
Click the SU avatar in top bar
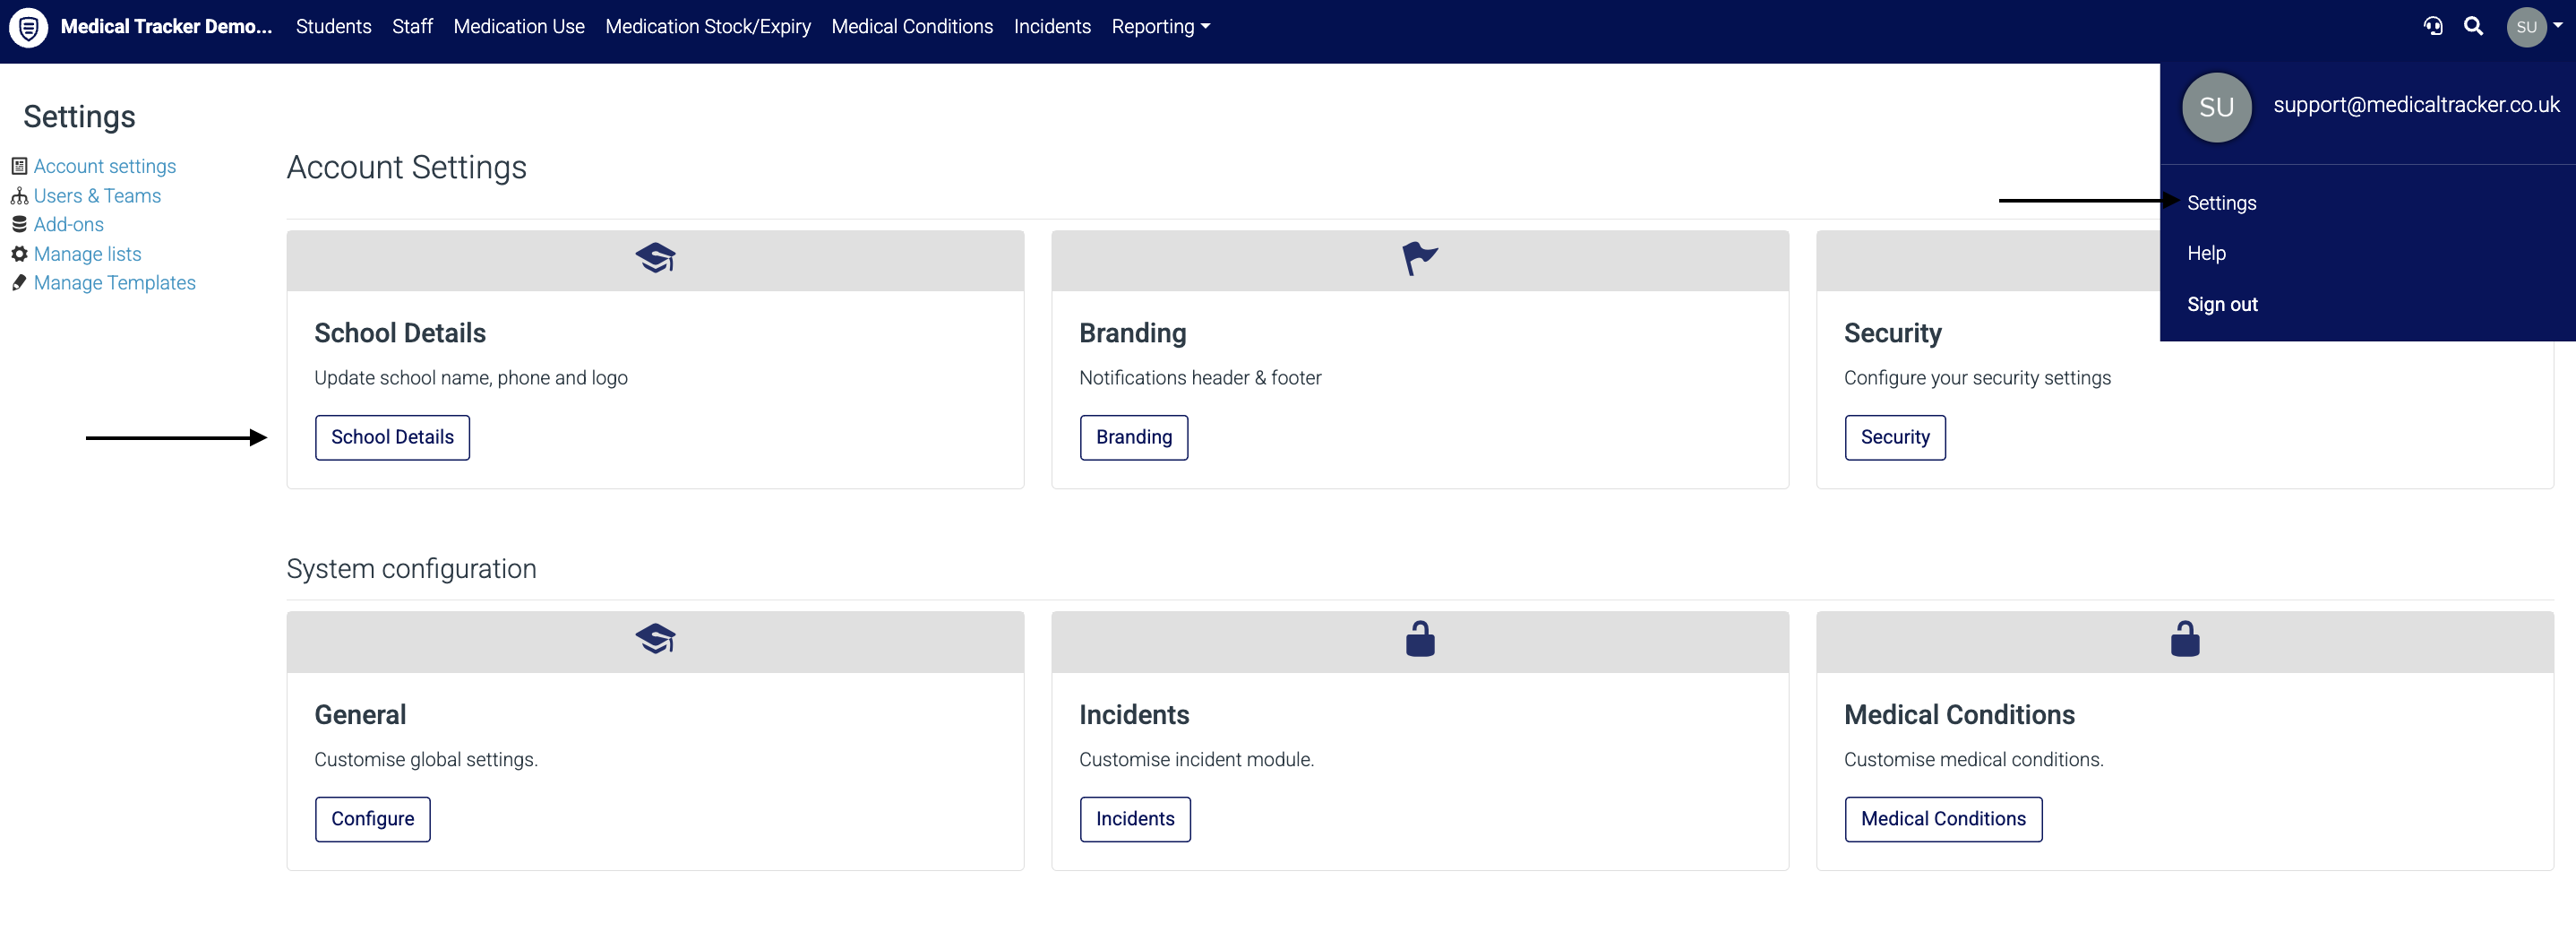point(2526,27)
